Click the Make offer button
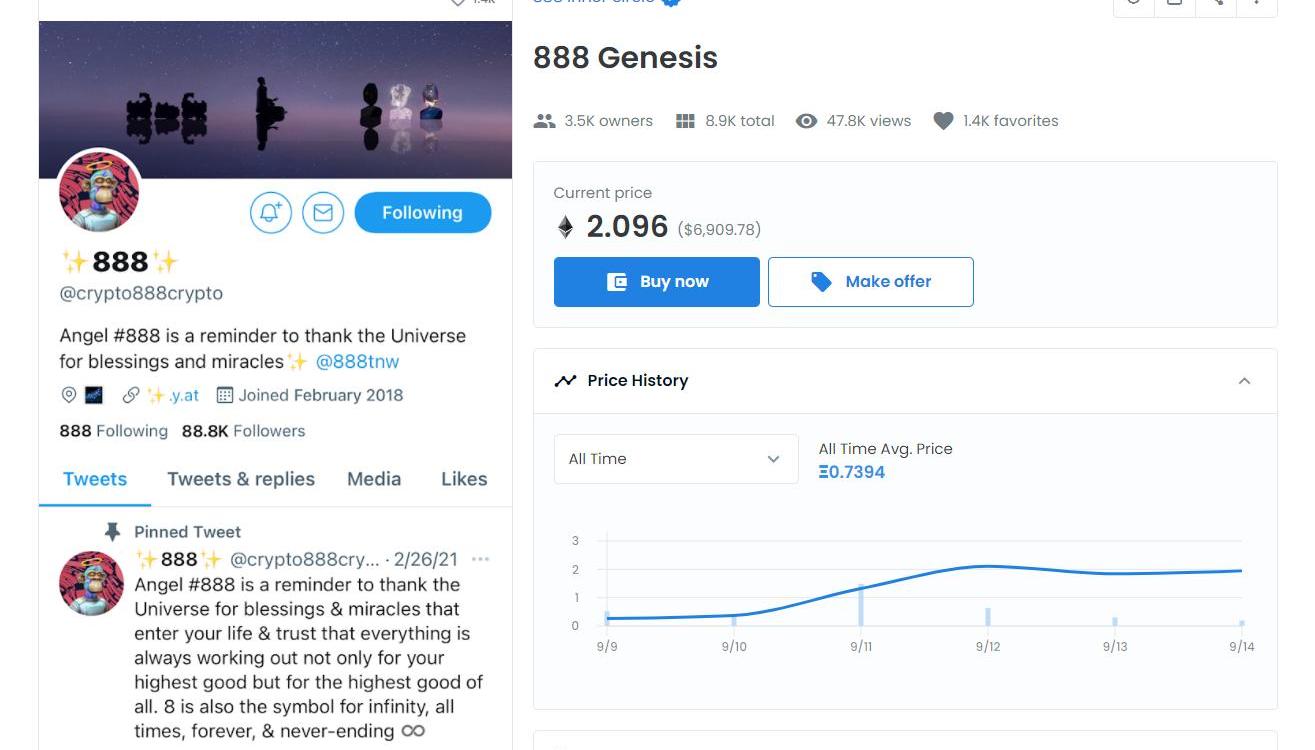 [871, 282]
